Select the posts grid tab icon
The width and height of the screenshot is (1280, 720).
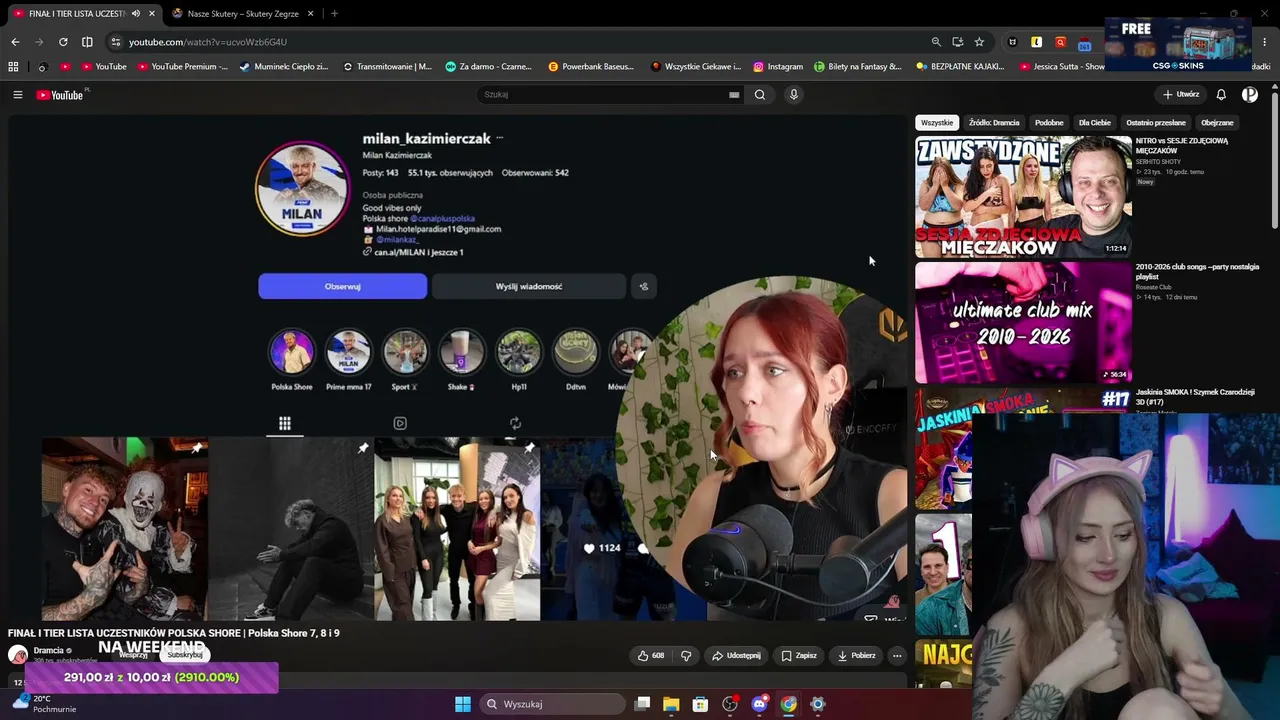point(285,423)
